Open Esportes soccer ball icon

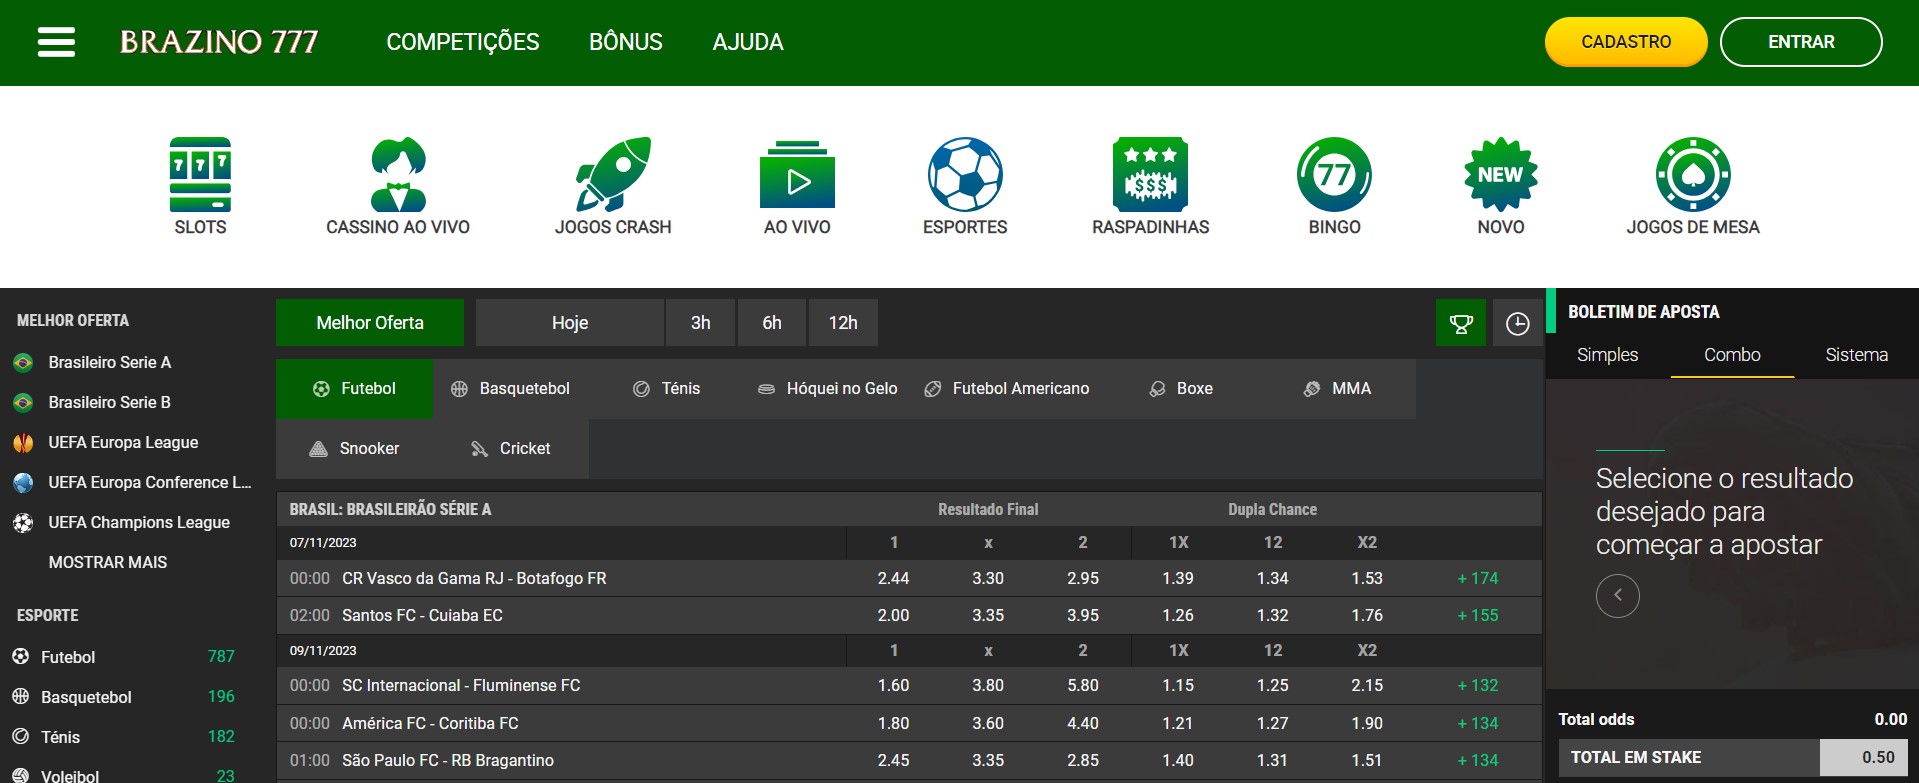pos(965,174)
